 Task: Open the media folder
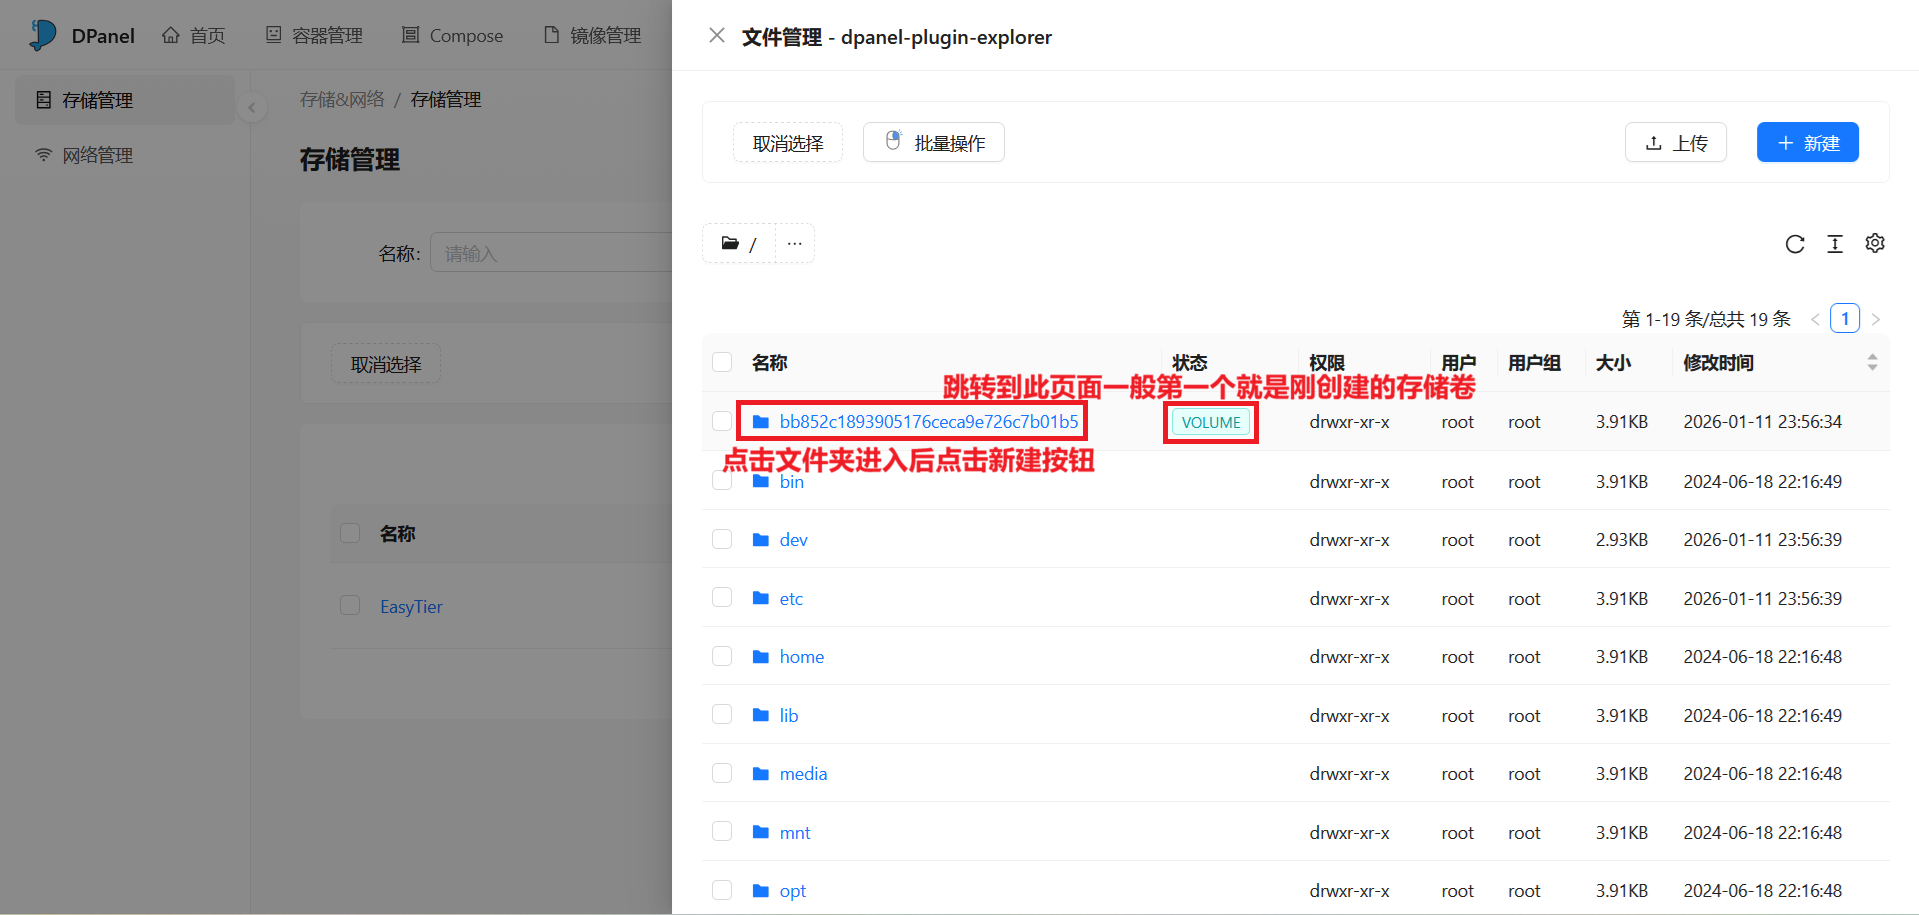pyautogui.click(x=803, y=774)
